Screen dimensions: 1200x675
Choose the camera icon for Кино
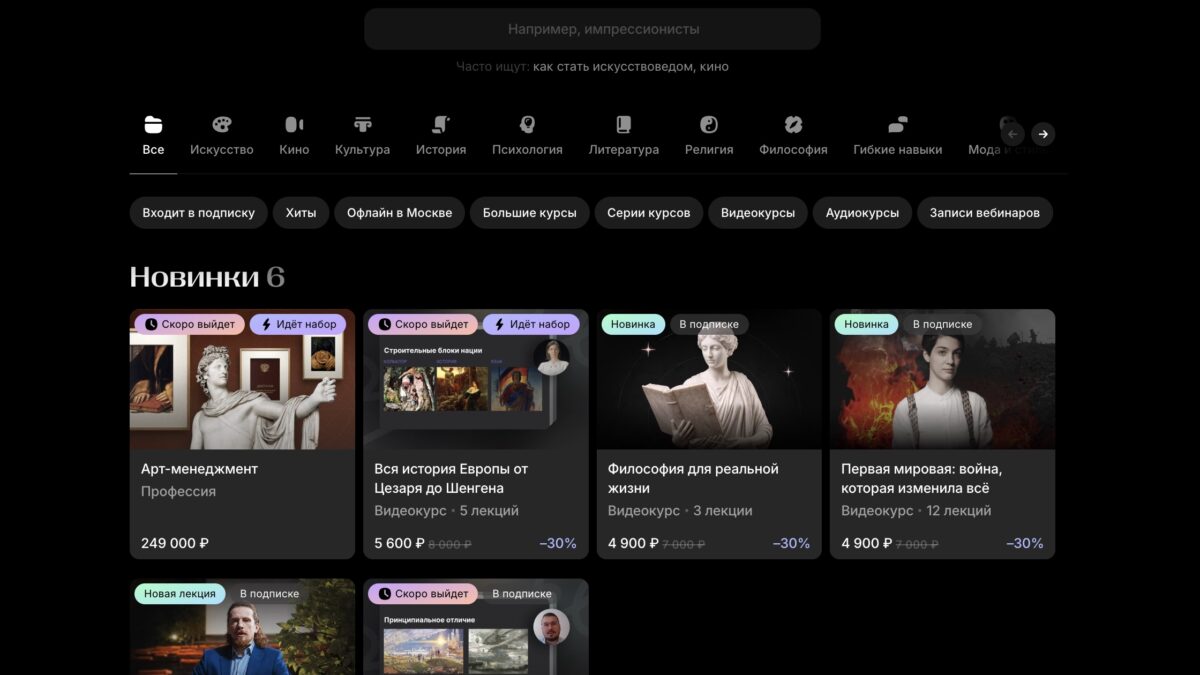tap(294, 124)
